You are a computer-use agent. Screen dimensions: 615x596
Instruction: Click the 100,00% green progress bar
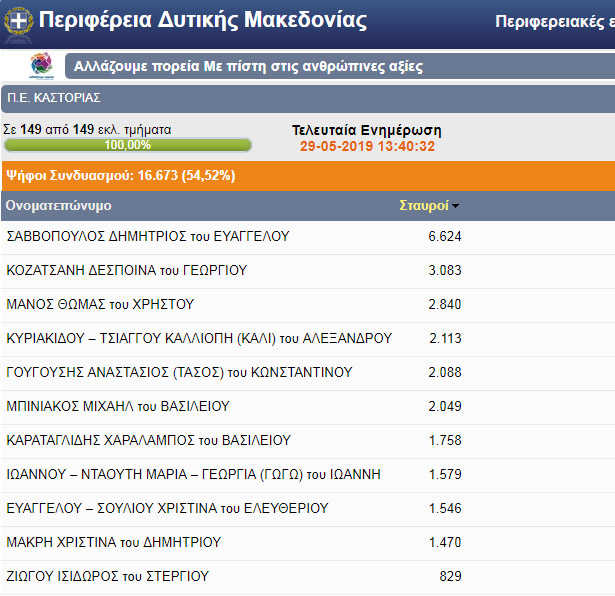point(127,145)
